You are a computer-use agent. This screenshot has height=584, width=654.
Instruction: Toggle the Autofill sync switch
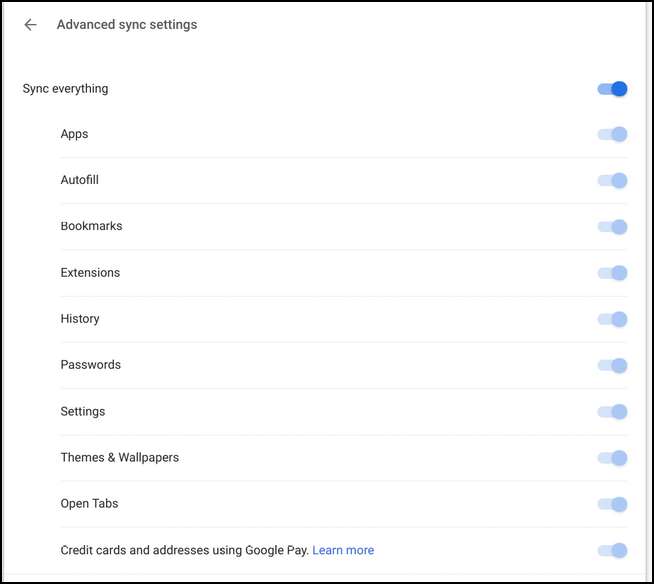612,181
